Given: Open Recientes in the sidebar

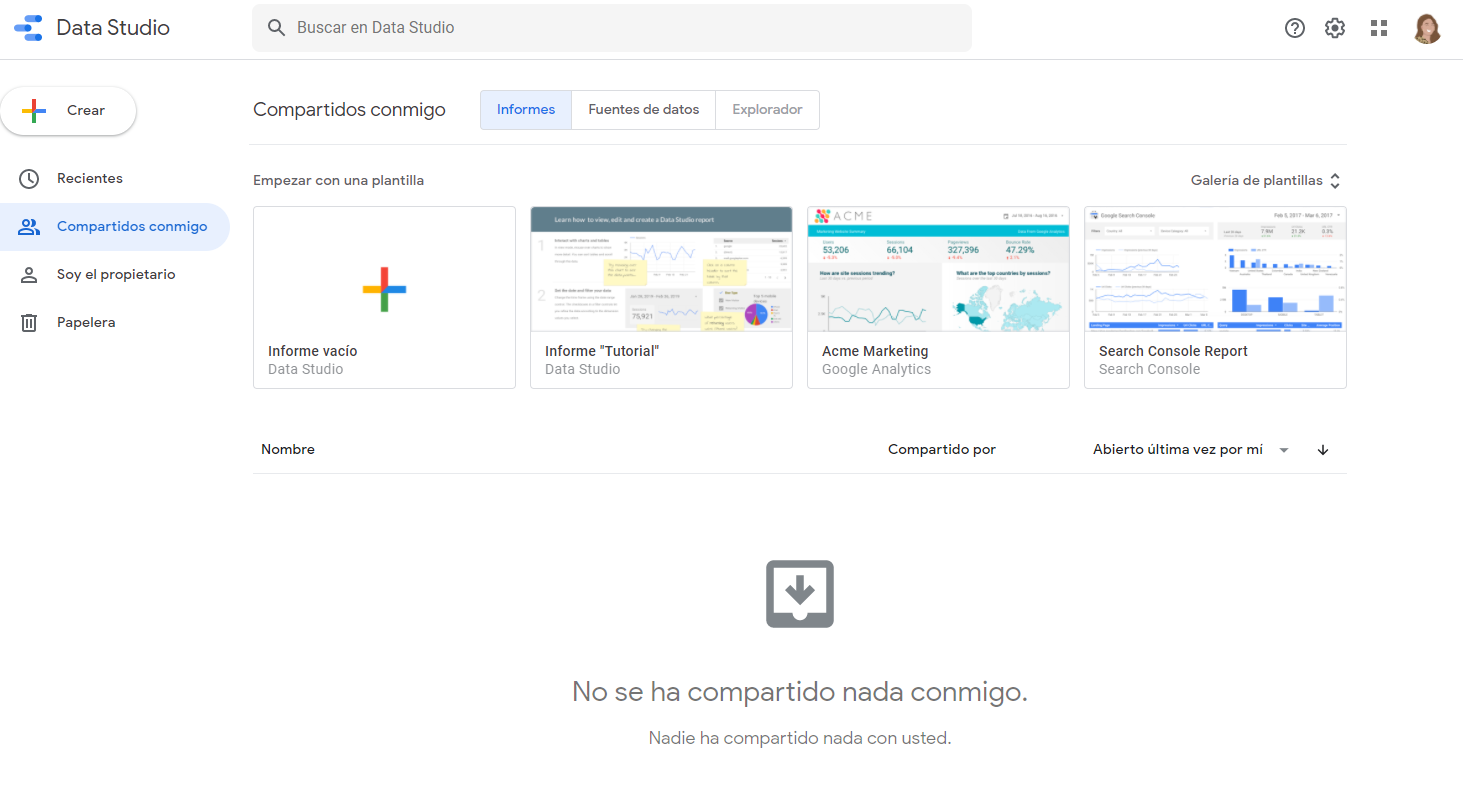Looking at the screenshot, I should point(115,179).
